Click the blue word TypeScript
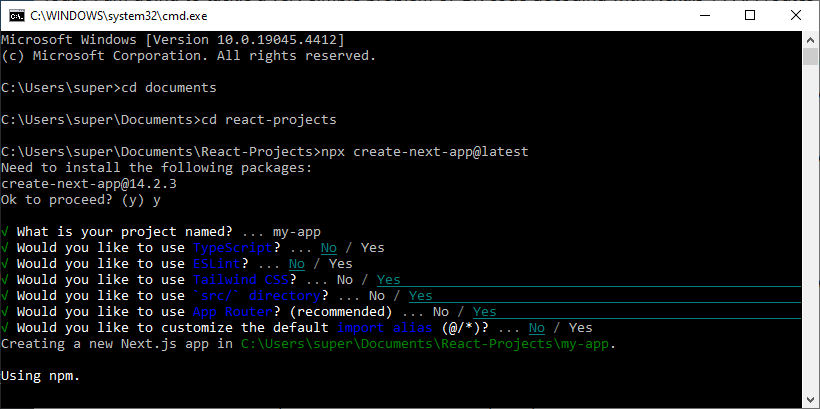Viewport: 820px width, 409px height. (x=233, y=247)
